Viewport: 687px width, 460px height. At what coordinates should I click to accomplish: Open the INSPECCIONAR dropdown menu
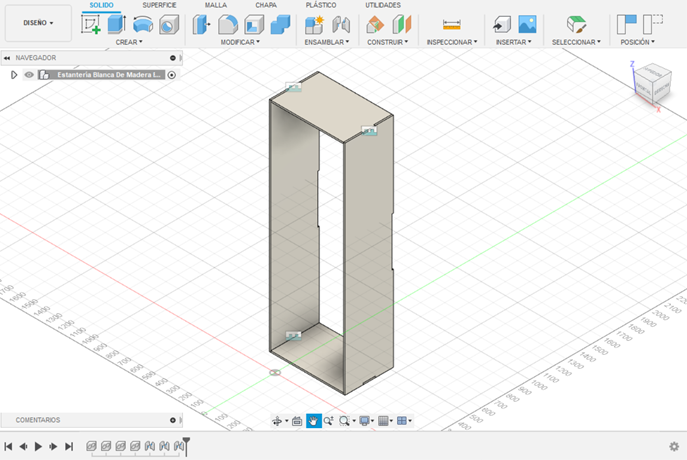tap(452, 42)
